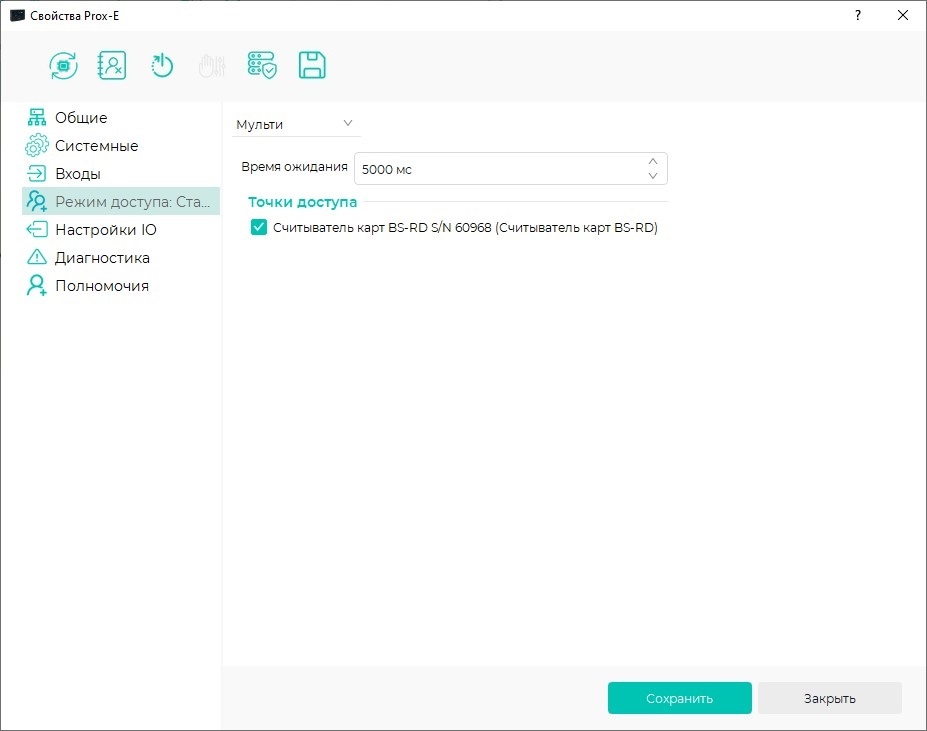Click the Сохранить button

[679, 698]
